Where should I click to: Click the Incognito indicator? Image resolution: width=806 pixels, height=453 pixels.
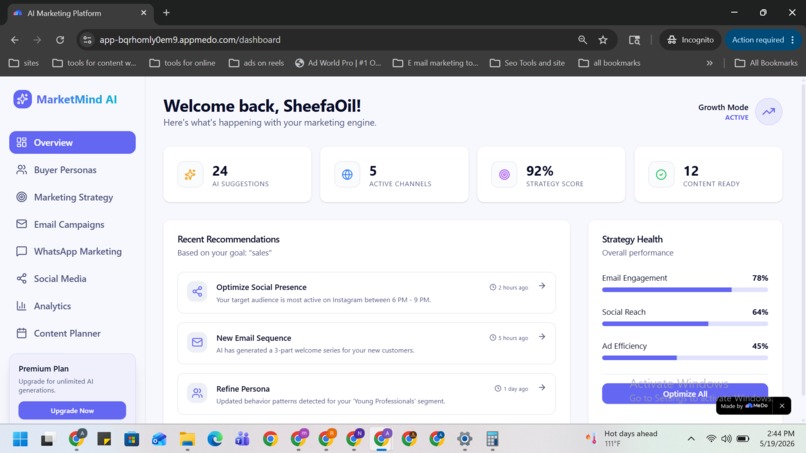690,40
